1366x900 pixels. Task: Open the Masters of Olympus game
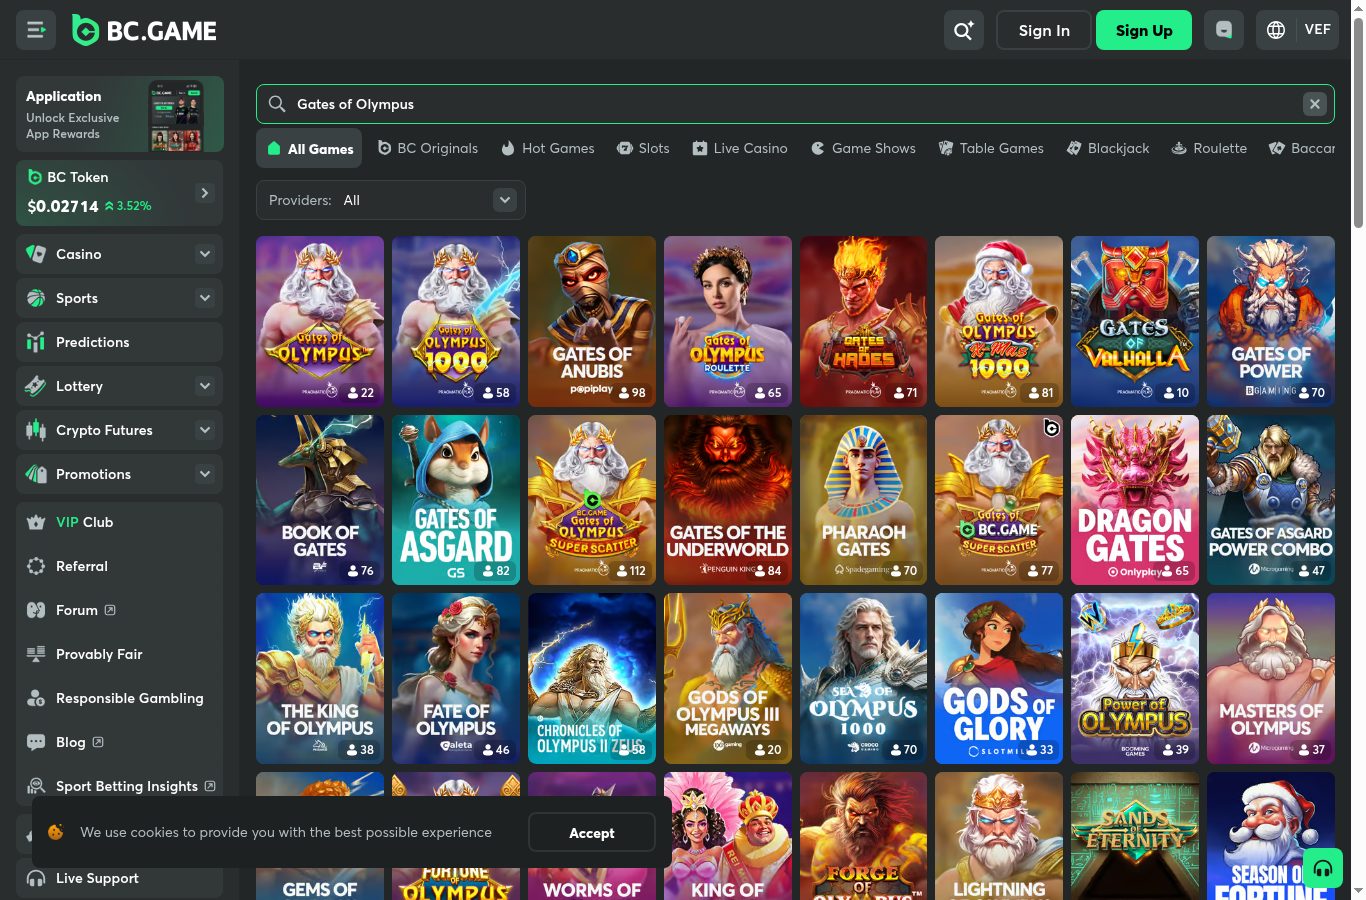tap(1271, 678)
